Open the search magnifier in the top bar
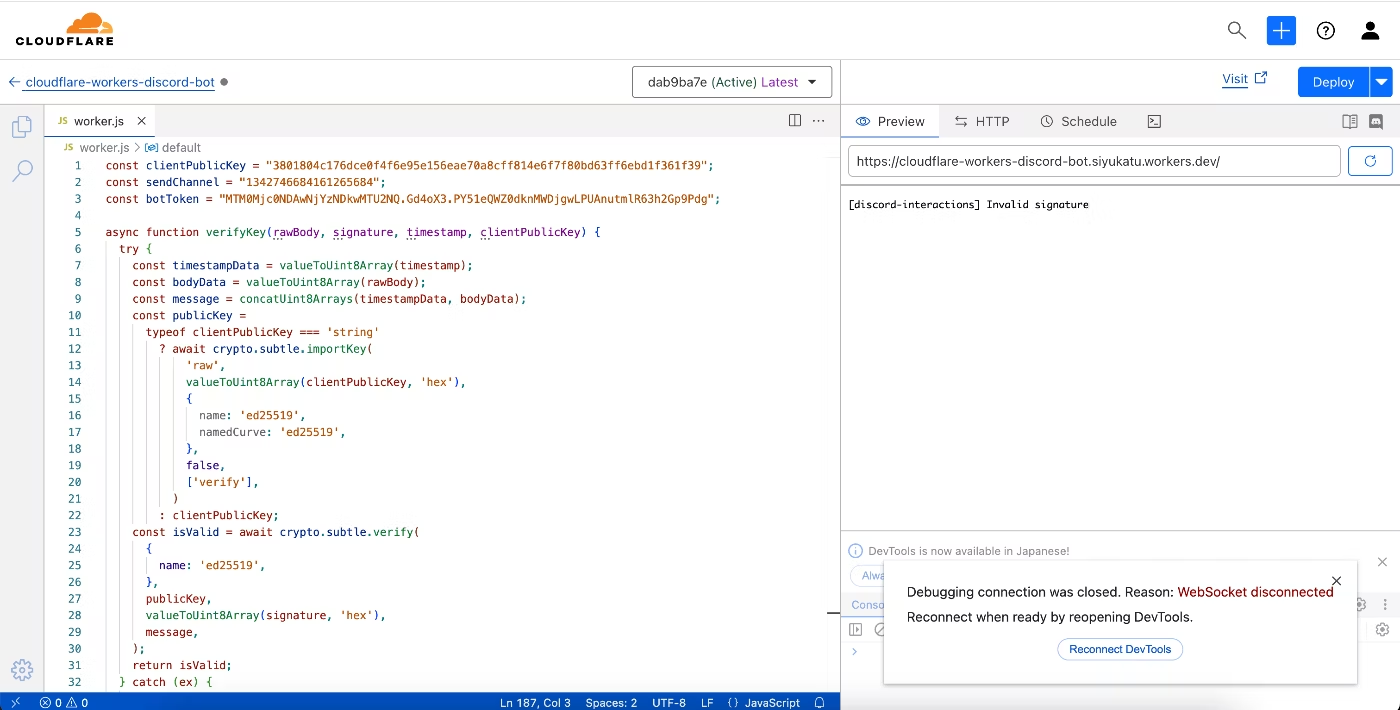Image resolution: width=1400 pixels, height=710 pixels. point(1236,30)
